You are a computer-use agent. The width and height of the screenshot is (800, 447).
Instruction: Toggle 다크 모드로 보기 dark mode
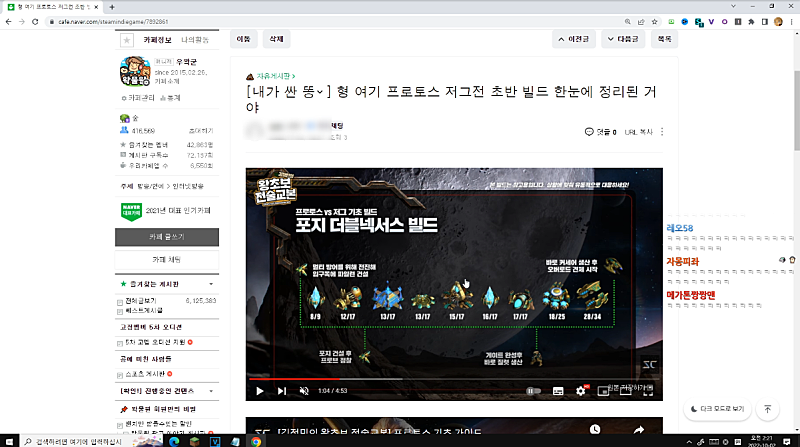coord(717,409)
